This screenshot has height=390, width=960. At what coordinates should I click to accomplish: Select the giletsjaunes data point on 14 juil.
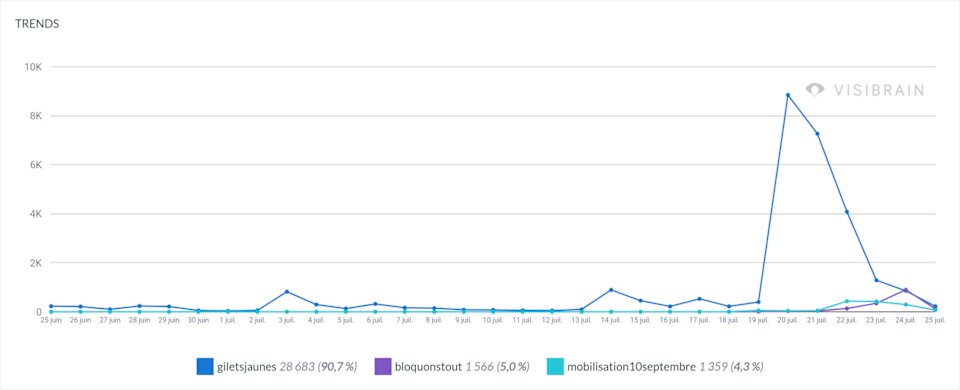click(x=611, y=290)
